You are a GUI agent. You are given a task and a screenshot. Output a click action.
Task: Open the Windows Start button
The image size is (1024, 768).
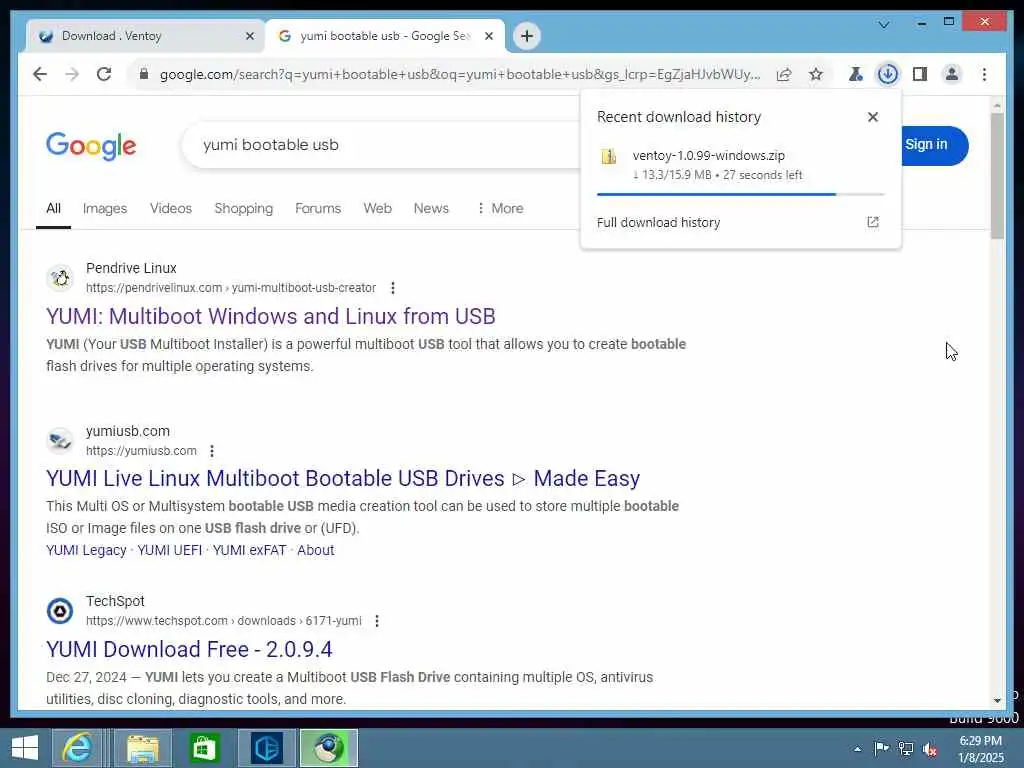point(25,748)
